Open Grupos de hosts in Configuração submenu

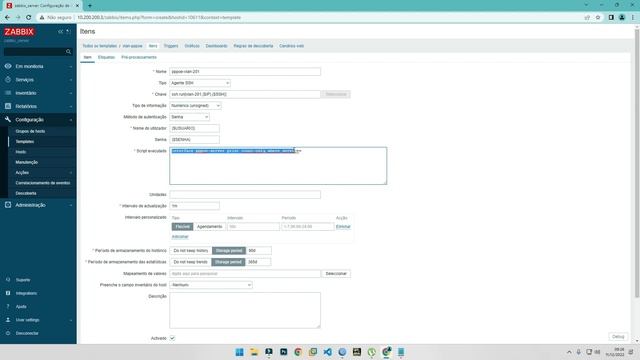(30, 131)
